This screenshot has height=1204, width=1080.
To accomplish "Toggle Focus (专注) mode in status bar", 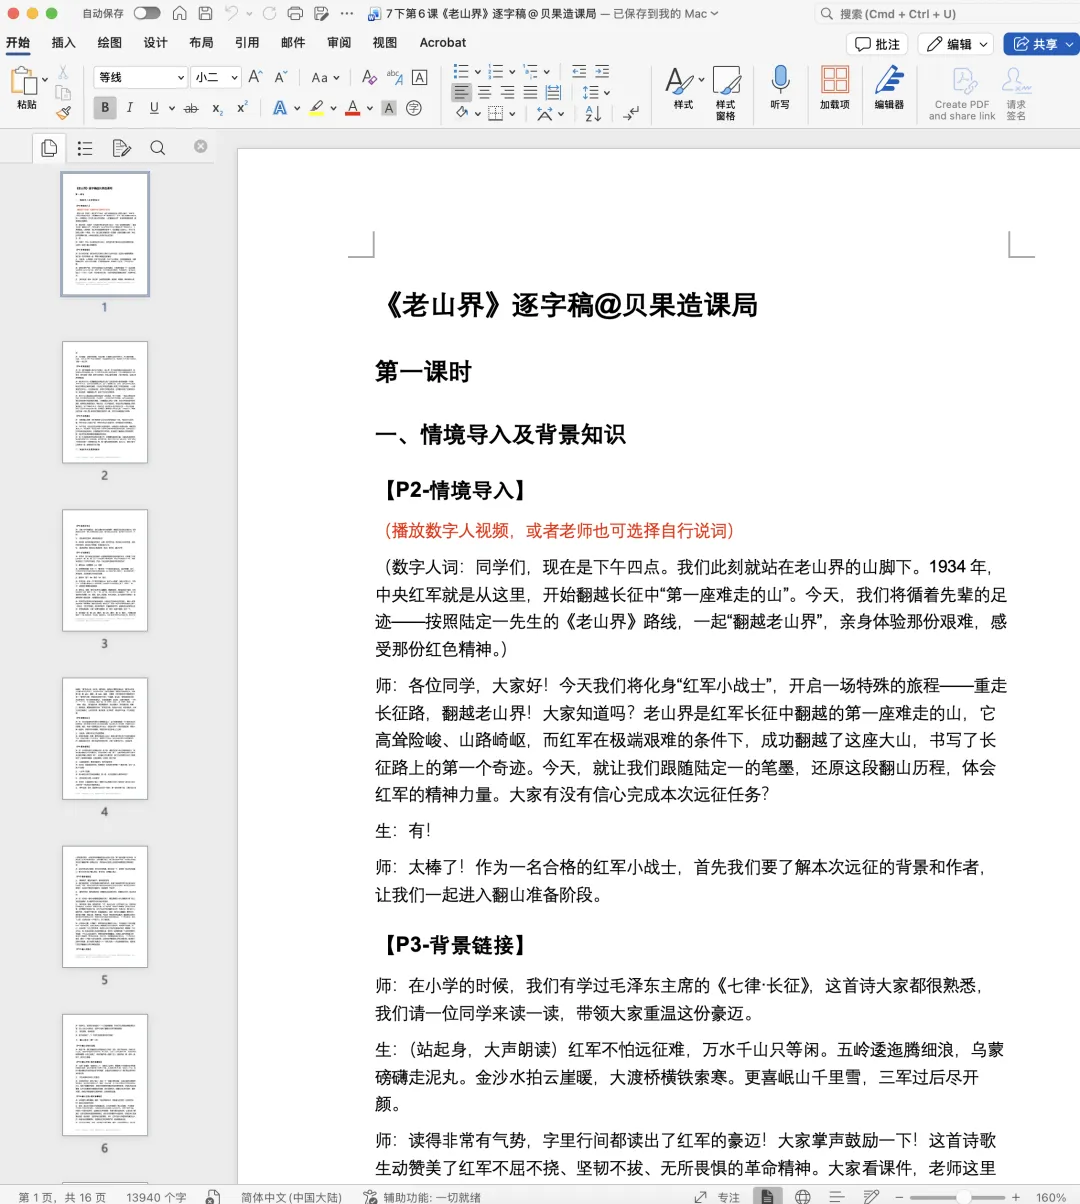I will (x=718, y=1196).
